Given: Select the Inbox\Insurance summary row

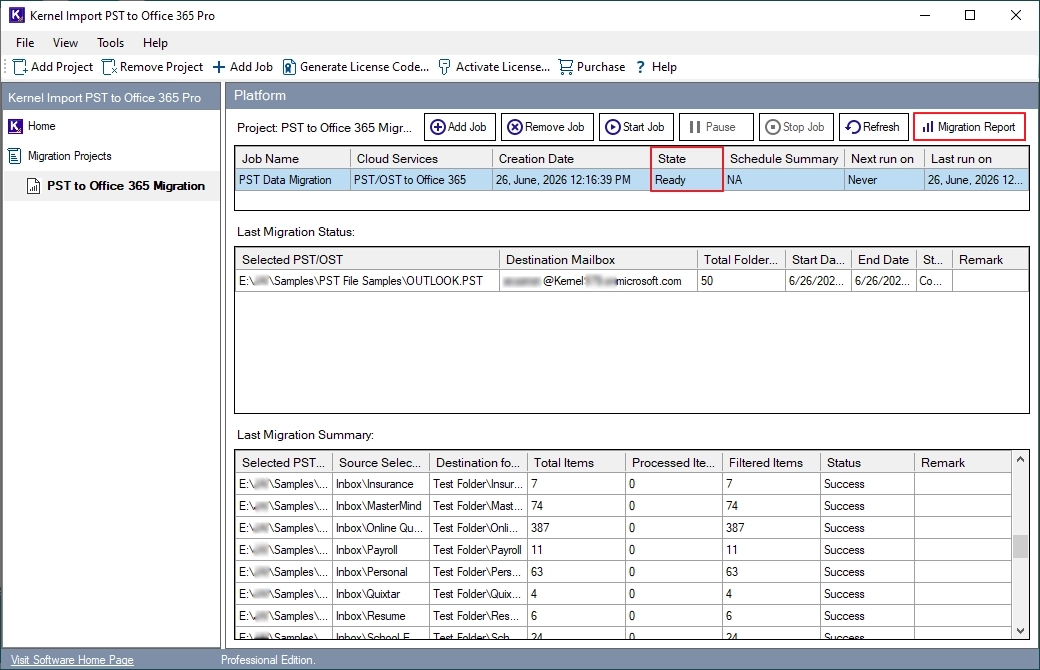Looking at the screenshot, I should 623,484.
